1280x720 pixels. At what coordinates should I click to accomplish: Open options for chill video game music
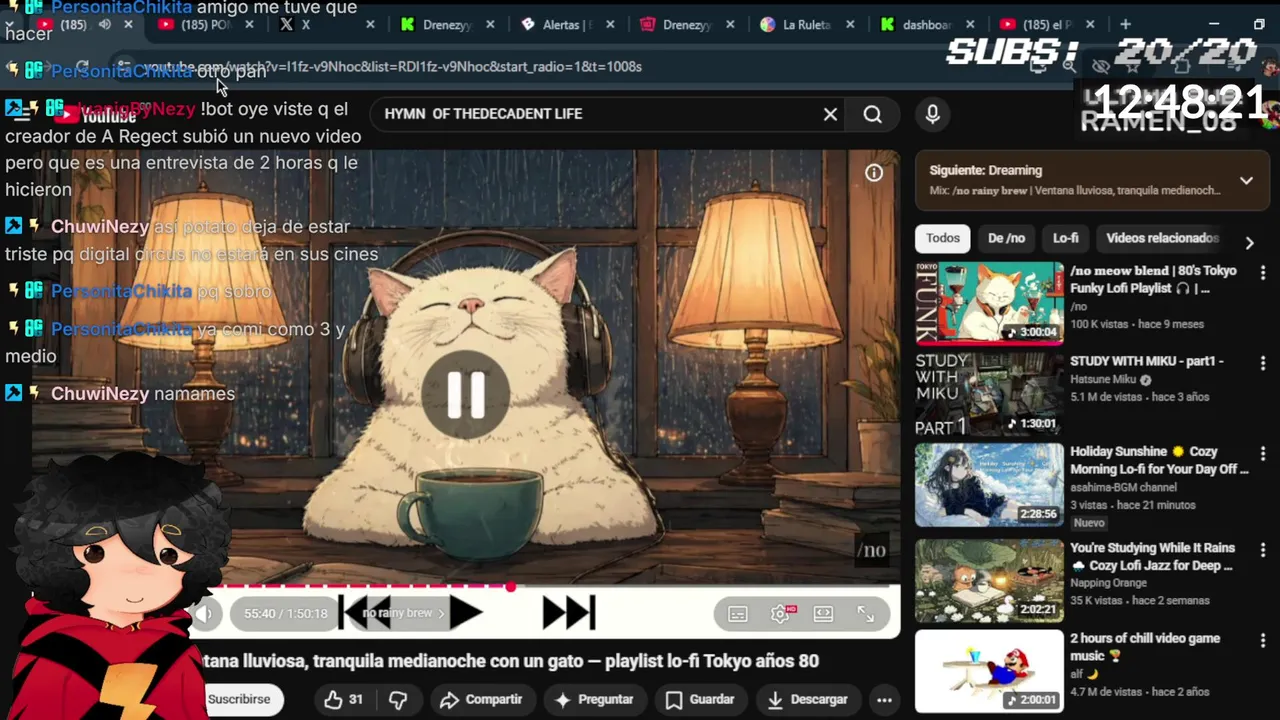click(1263, 640)
